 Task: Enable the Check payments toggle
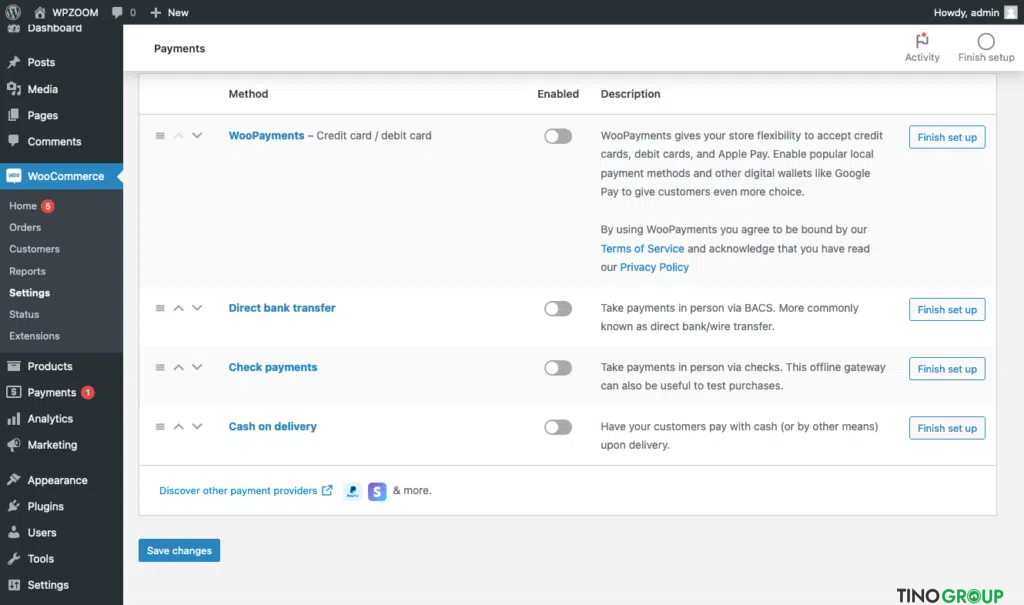point(558,368)
